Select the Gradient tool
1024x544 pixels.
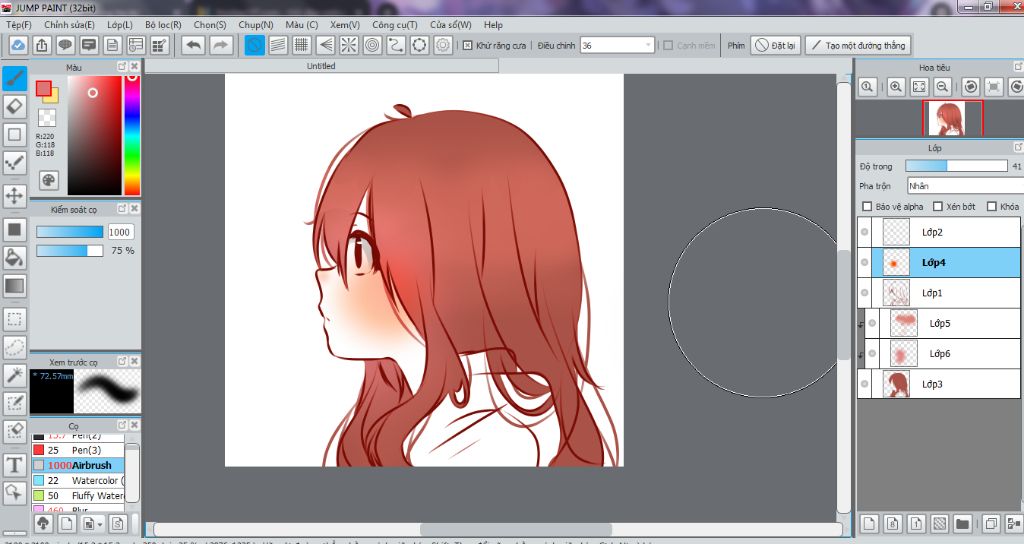(14, 286)
